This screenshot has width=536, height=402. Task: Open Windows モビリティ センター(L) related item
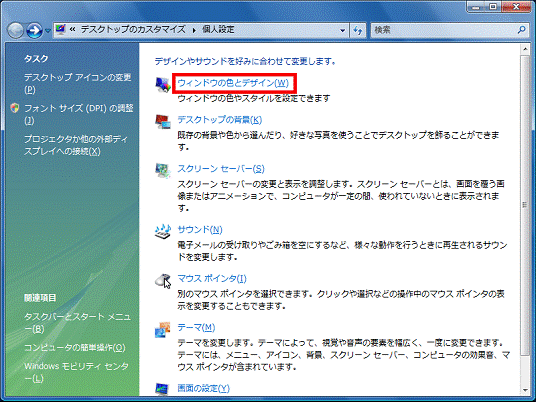tap(76, 372)
